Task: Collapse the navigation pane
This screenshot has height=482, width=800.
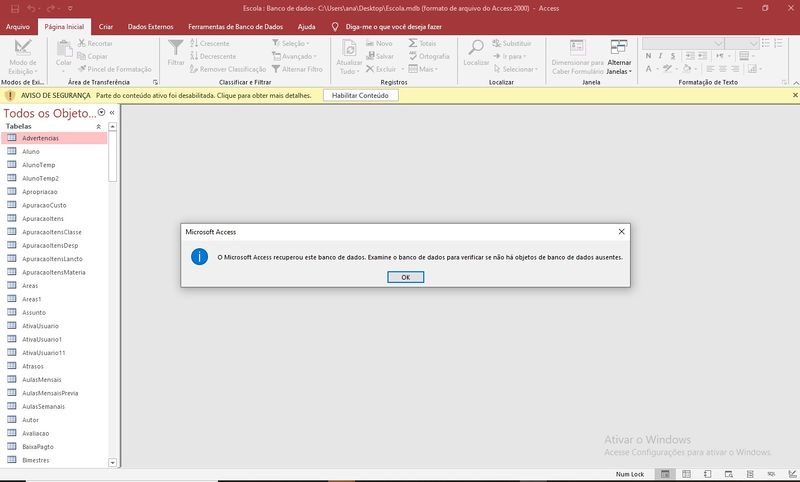Action: point(112,113)
